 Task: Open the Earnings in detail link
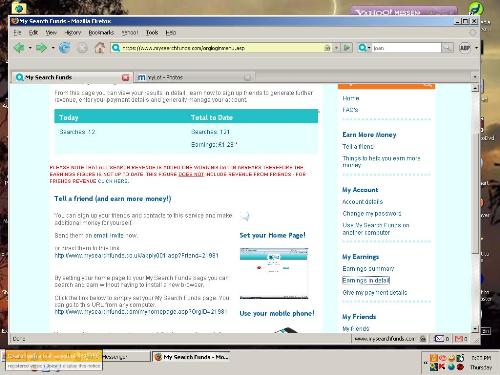coord(366,280)
